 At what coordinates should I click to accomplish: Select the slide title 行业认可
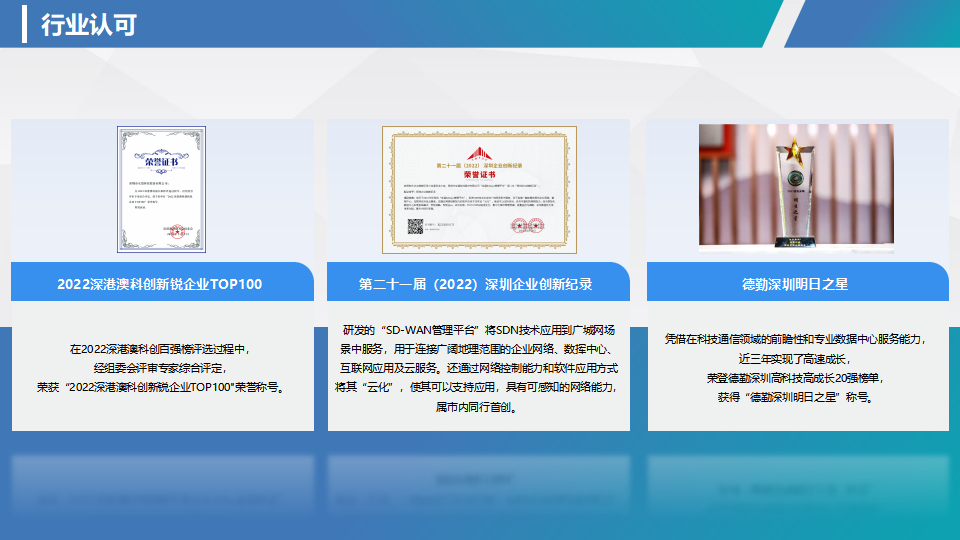pyautogui.click(x=88, y=25)
